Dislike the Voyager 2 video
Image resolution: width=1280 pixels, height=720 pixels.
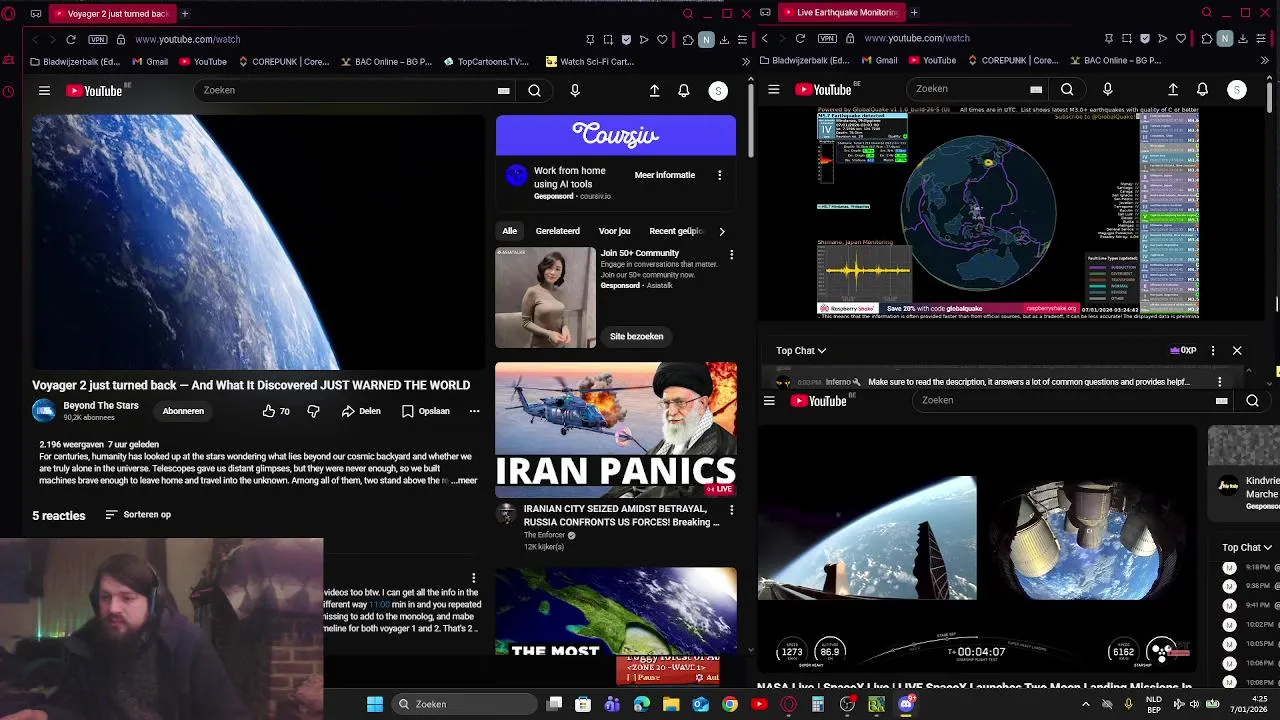click(x=313, y=411)
